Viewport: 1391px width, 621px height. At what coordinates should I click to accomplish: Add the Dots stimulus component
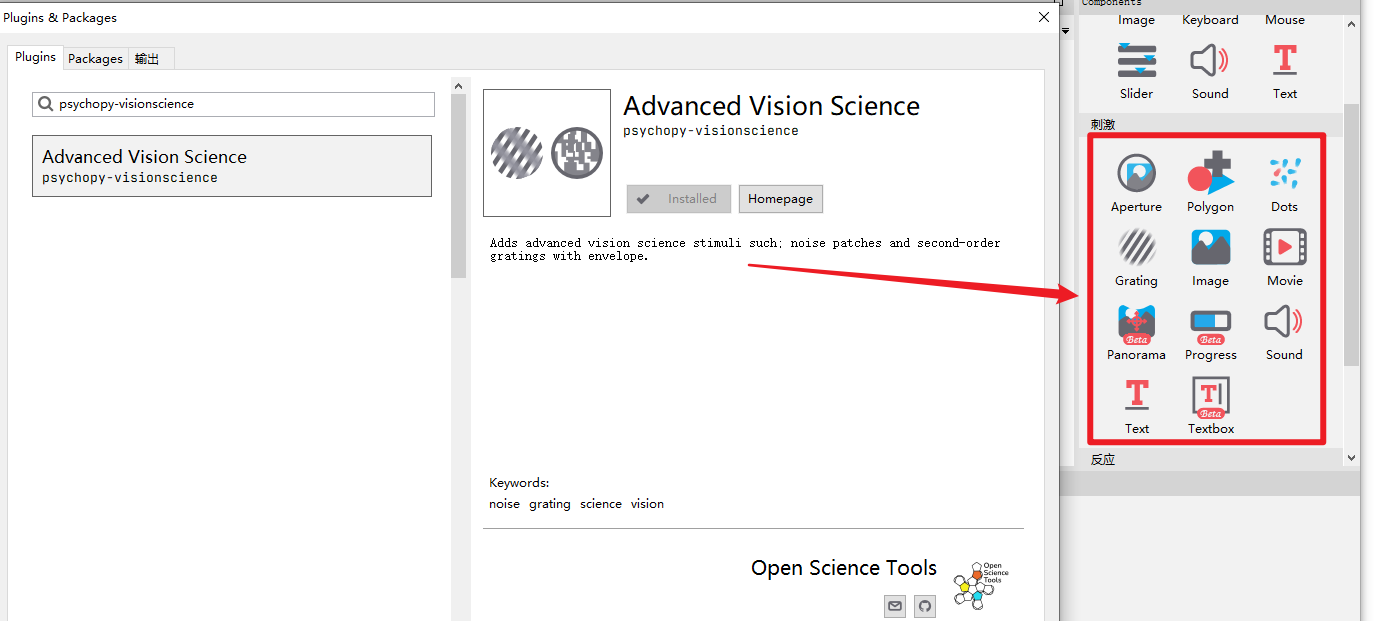click(x=1284, y=174)
